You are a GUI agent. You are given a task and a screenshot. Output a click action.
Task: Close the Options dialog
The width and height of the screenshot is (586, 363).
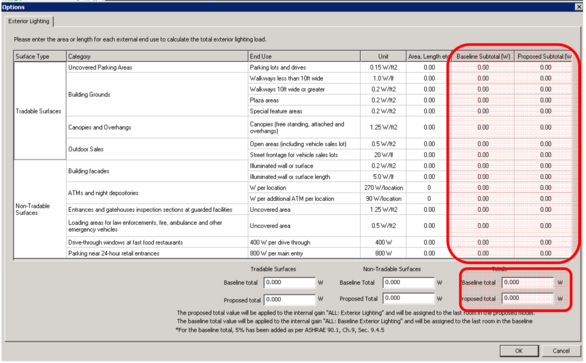[578, 7]
